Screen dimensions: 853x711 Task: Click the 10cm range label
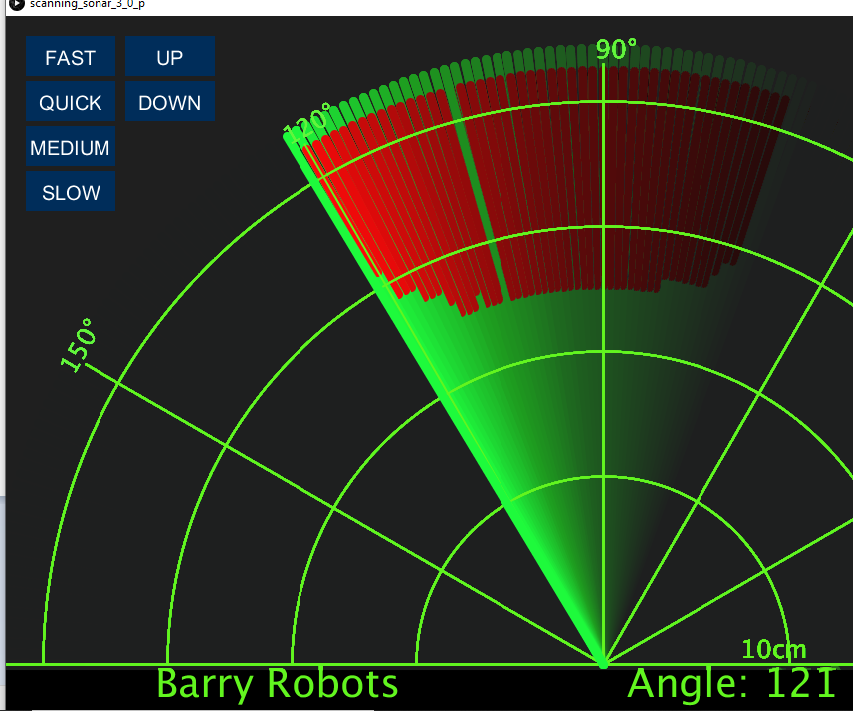775,649
